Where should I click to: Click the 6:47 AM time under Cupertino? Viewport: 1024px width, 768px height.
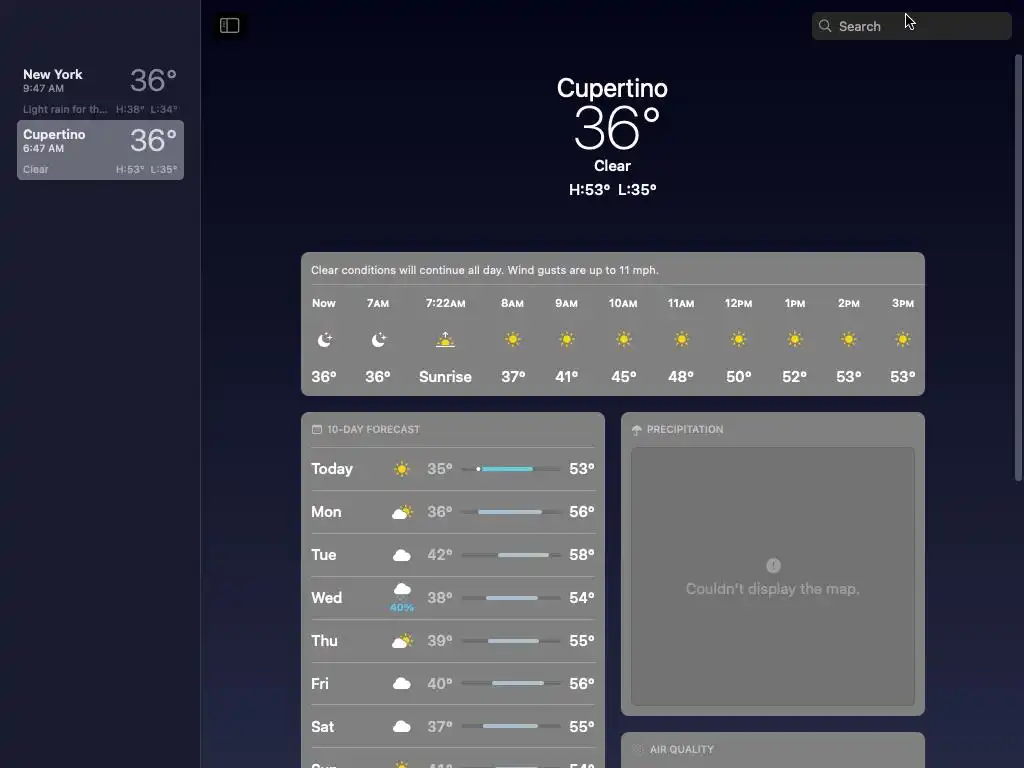click(43, 148)
